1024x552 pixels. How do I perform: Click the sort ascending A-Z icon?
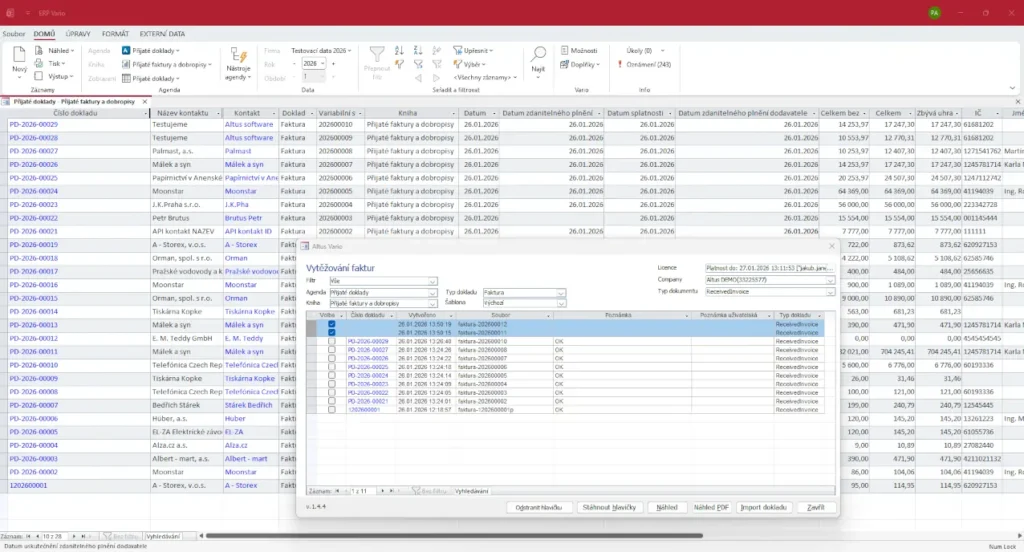[x=399, y=49]
